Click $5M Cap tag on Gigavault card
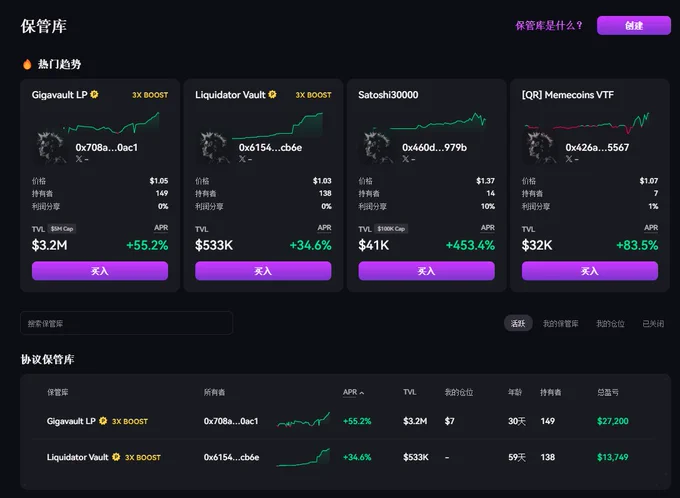The width and height of the screenshot is (680, 498). tap(62, 229)
